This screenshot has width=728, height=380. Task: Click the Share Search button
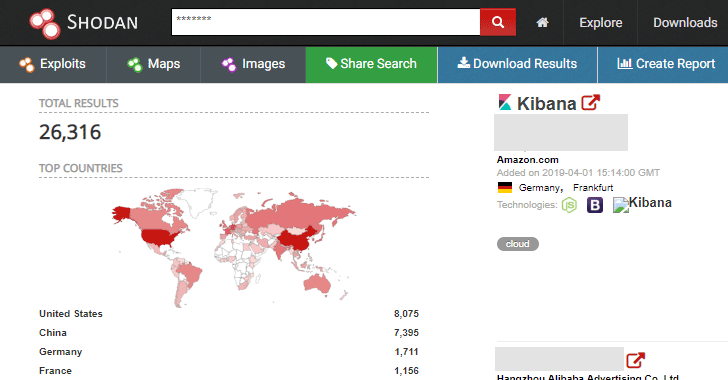tap(371, 64)
